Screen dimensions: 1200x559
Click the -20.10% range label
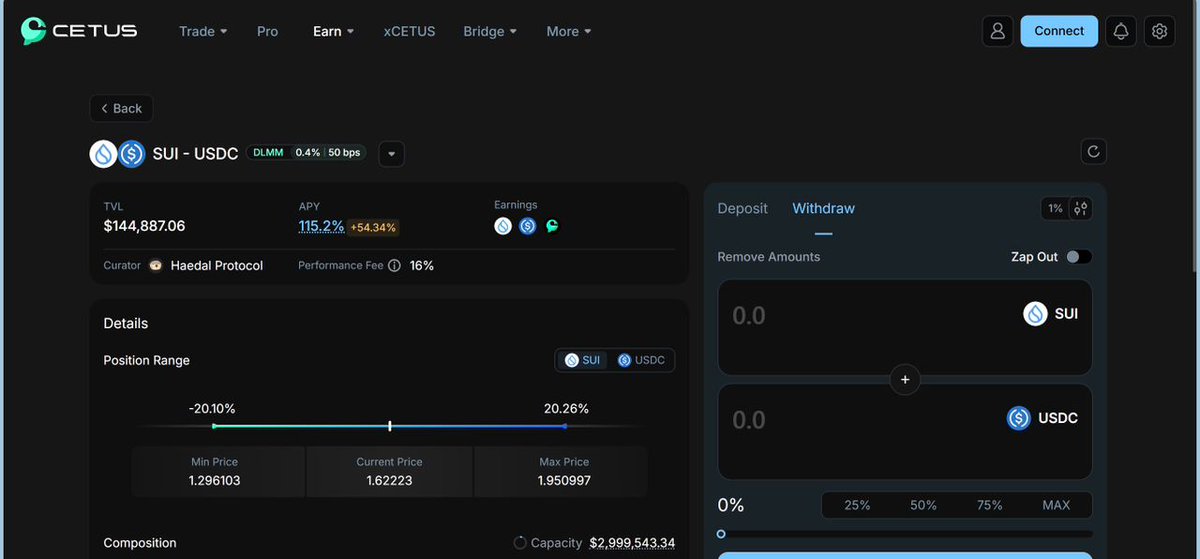click(x=212, y=408)
